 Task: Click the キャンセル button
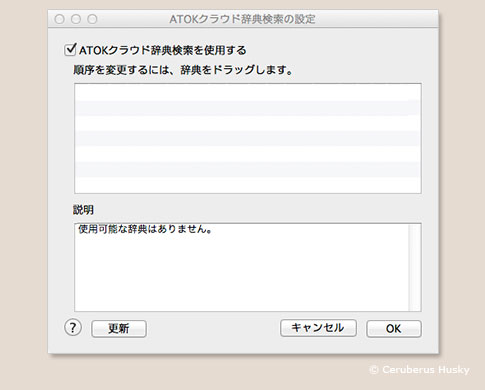pos(318,328)
